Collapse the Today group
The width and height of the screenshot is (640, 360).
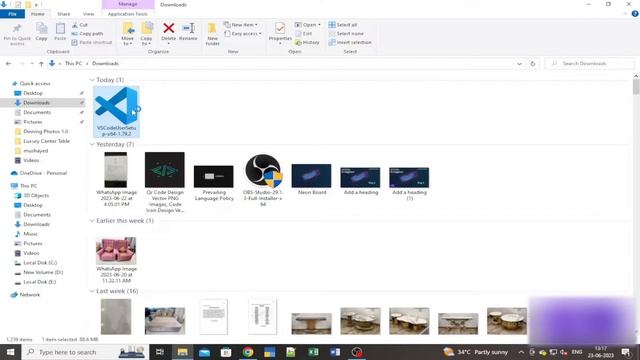coord(92,80)
